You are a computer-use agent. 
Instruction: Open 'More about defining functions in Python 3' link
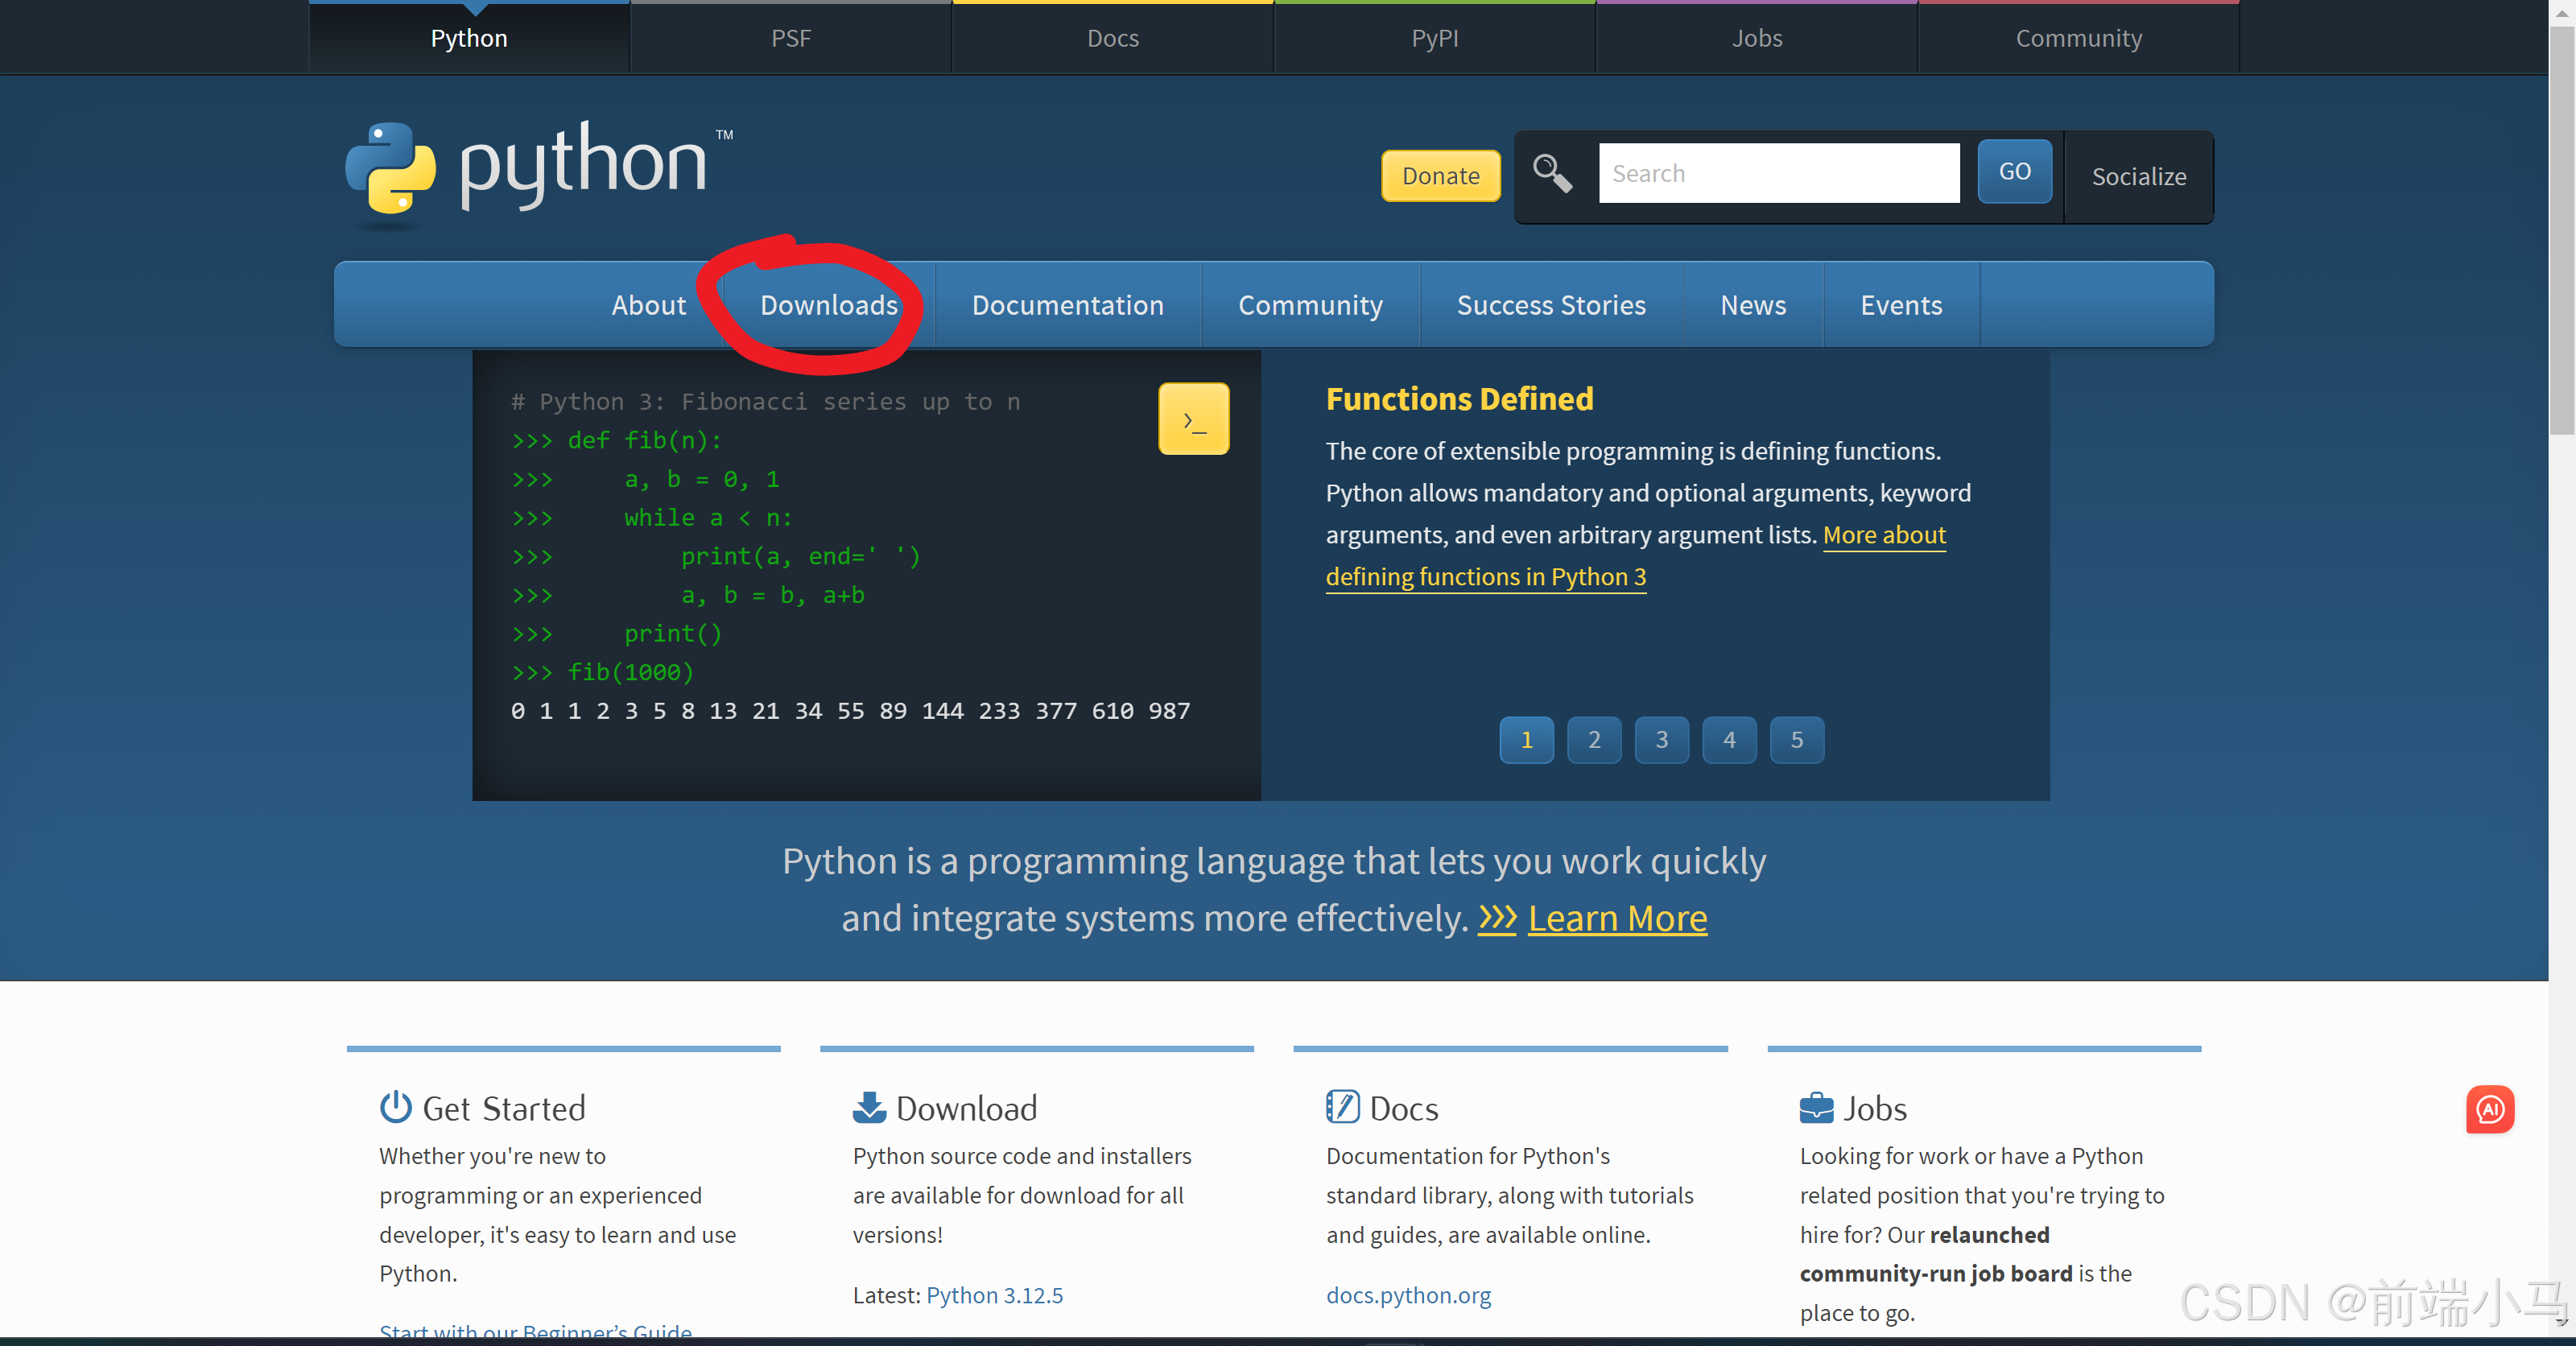pos(1486,577)
